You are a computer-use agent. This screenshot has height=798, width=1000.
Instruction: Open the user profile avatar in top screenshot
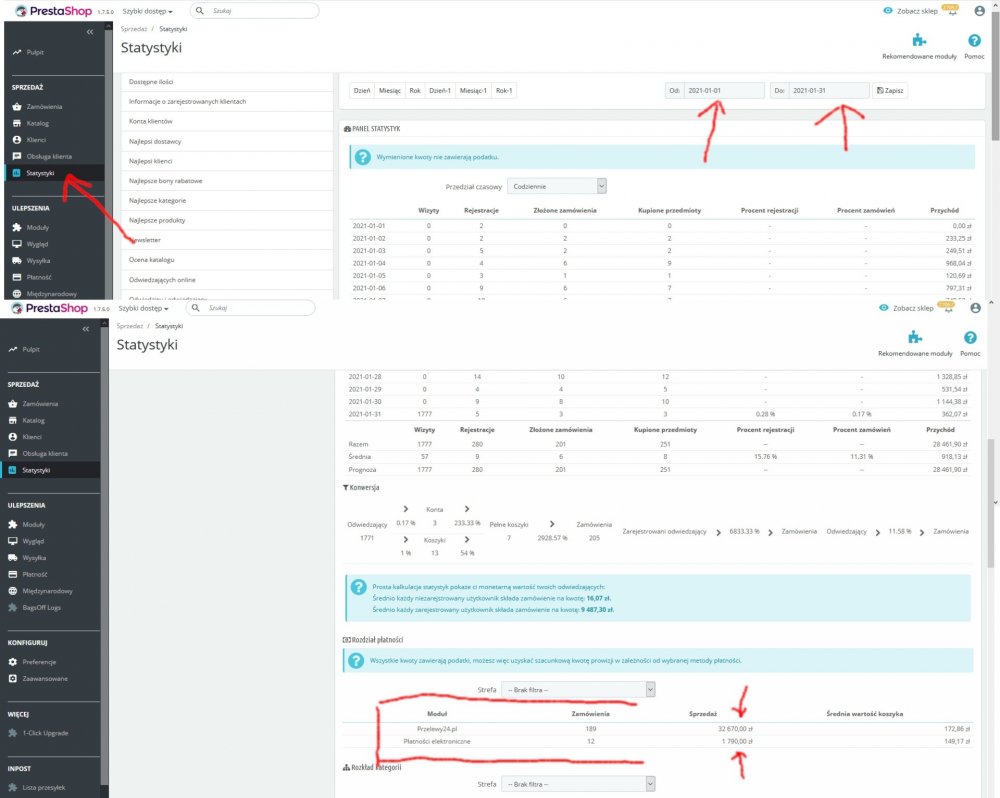[980, 11]
